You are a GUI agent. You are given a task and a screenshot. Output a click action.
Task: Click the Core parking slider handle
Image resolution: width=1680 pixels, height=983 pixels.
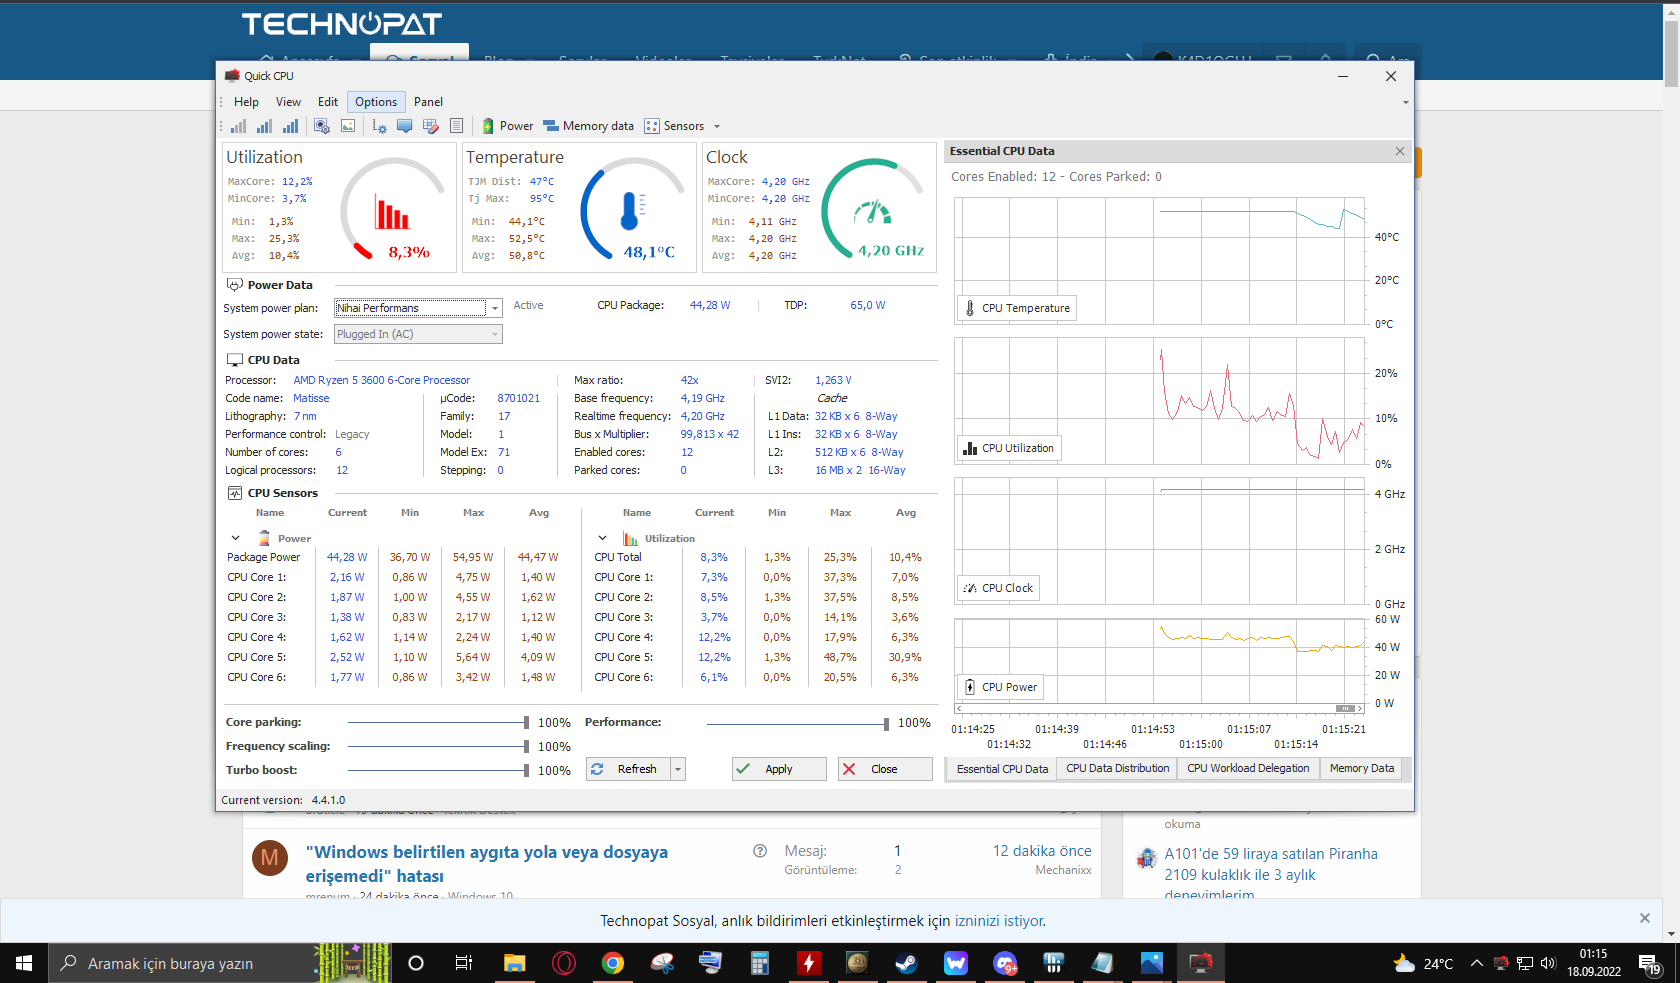[526, 722]
